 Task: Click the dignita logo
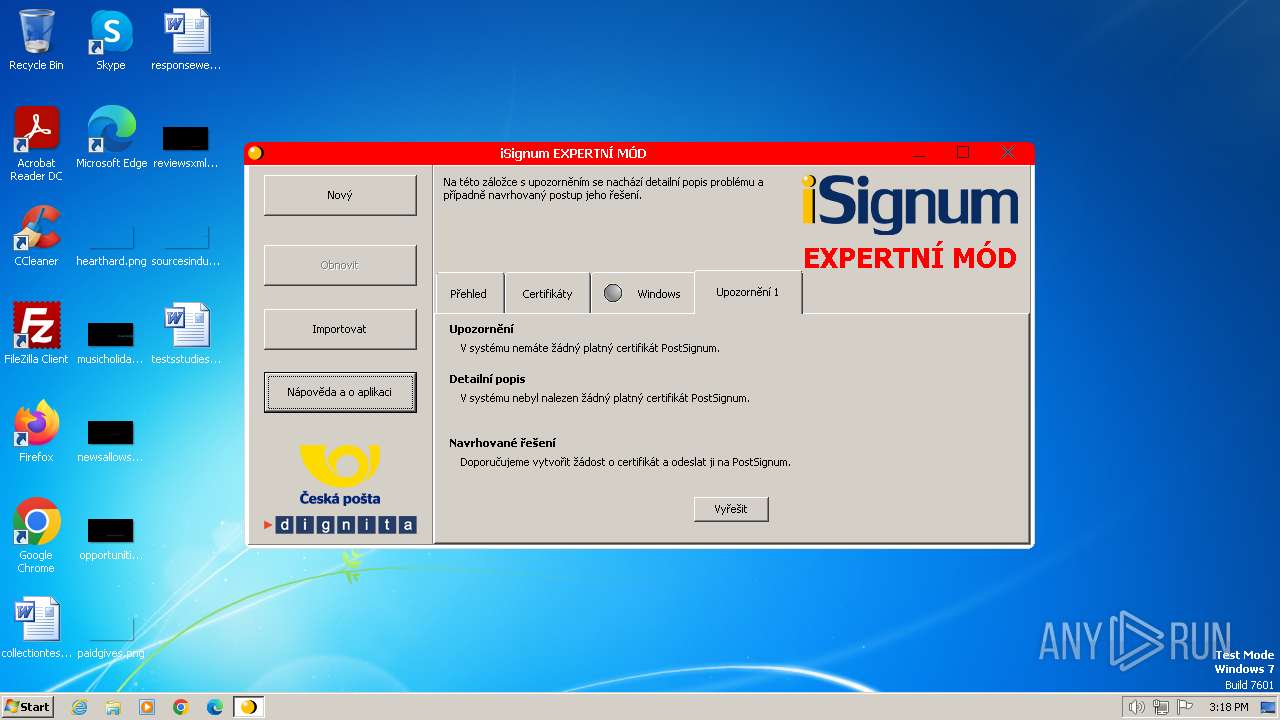tap(340, 525)
